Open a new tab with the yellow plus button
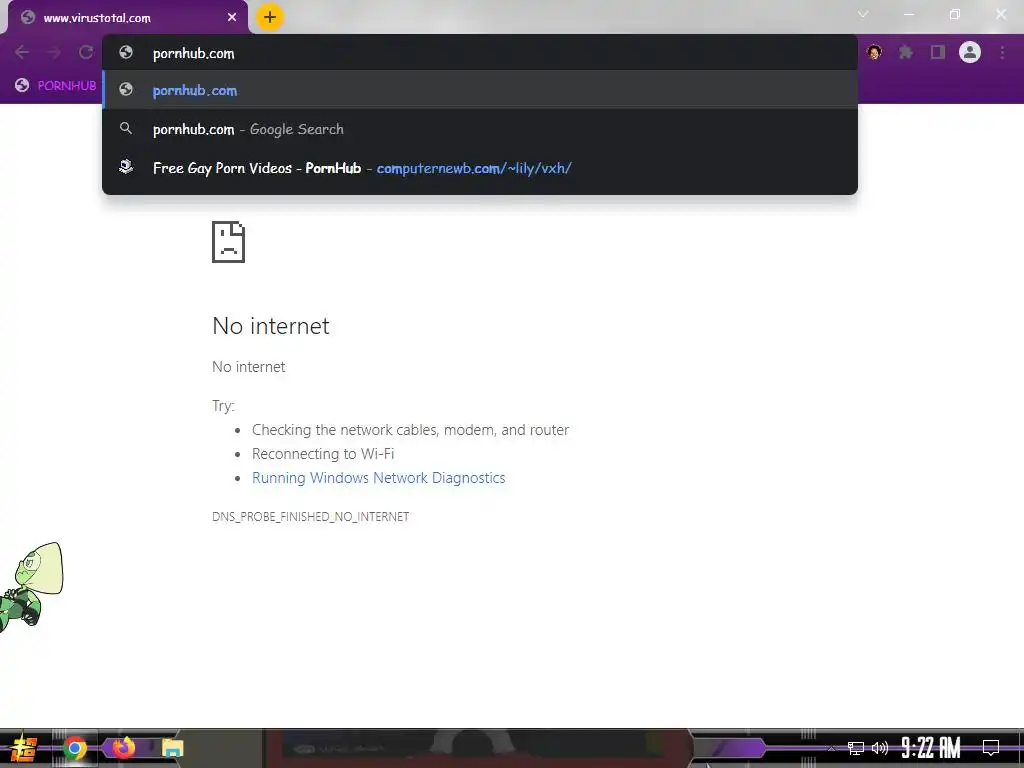The image size is (1024, 768). click(x=270, y=17)
